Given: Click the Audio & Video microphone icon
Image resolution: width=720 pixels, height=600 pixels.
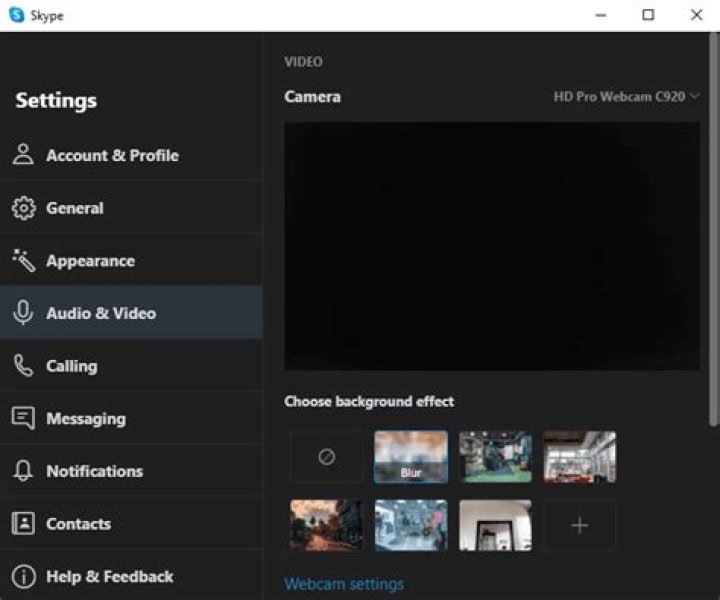Looking at the screenshot, I should coord(23,313).
